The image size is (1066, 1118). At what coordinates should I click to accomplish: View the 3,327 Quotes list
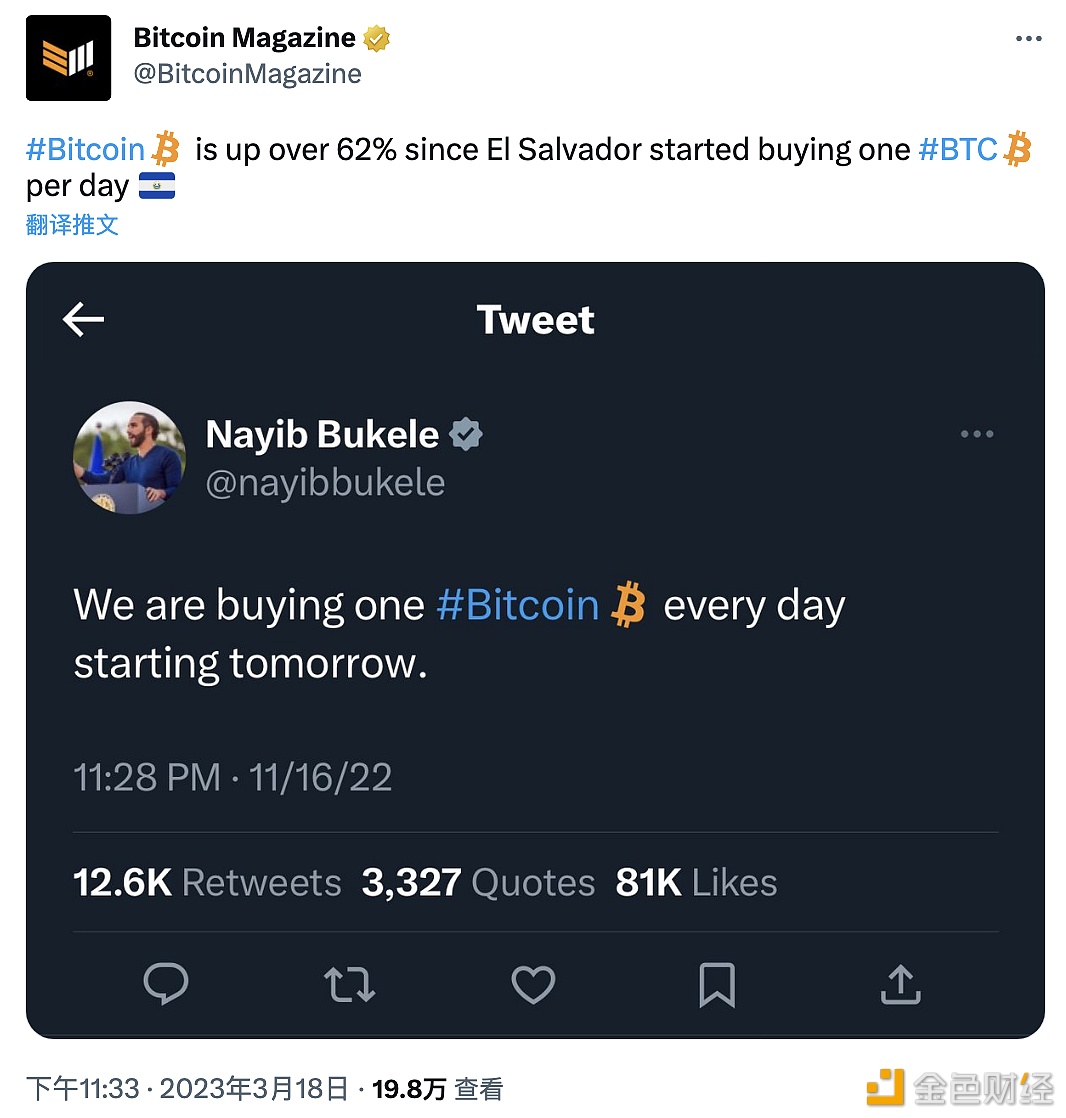pyautogui.click(x=478, y=882)
